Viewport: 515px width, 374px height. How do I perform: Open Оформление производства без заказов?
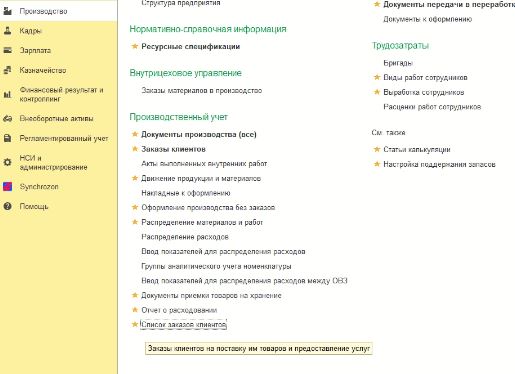[x=208, y=207]
